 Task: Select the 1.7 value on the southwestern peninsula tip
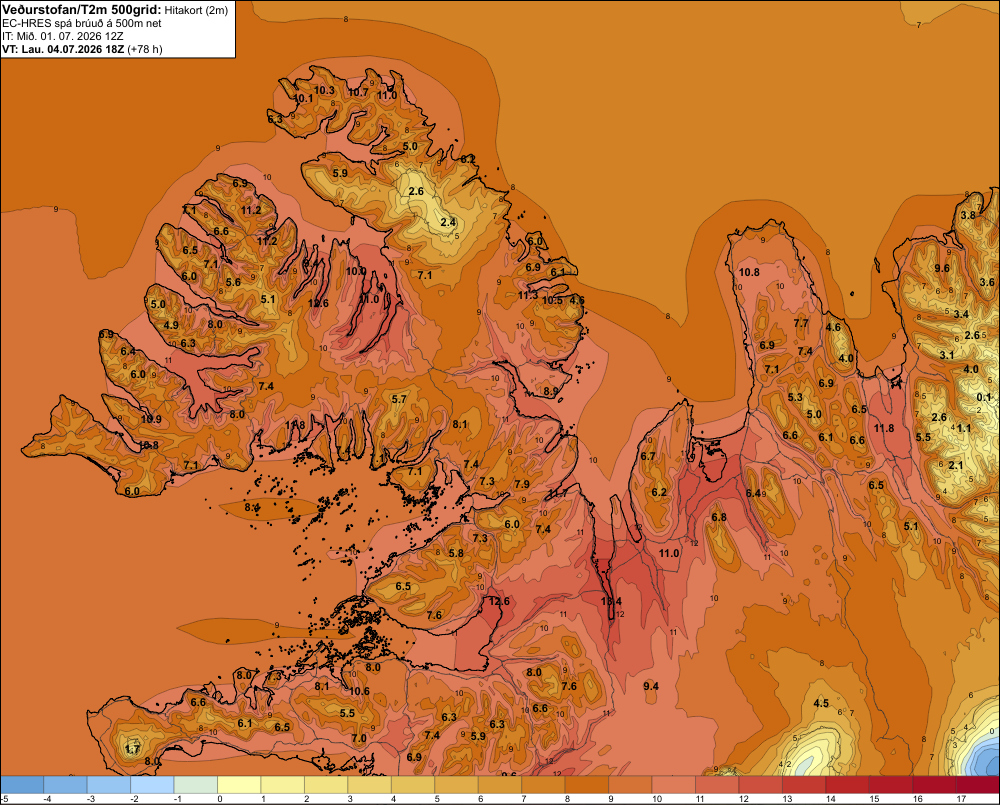132,749
